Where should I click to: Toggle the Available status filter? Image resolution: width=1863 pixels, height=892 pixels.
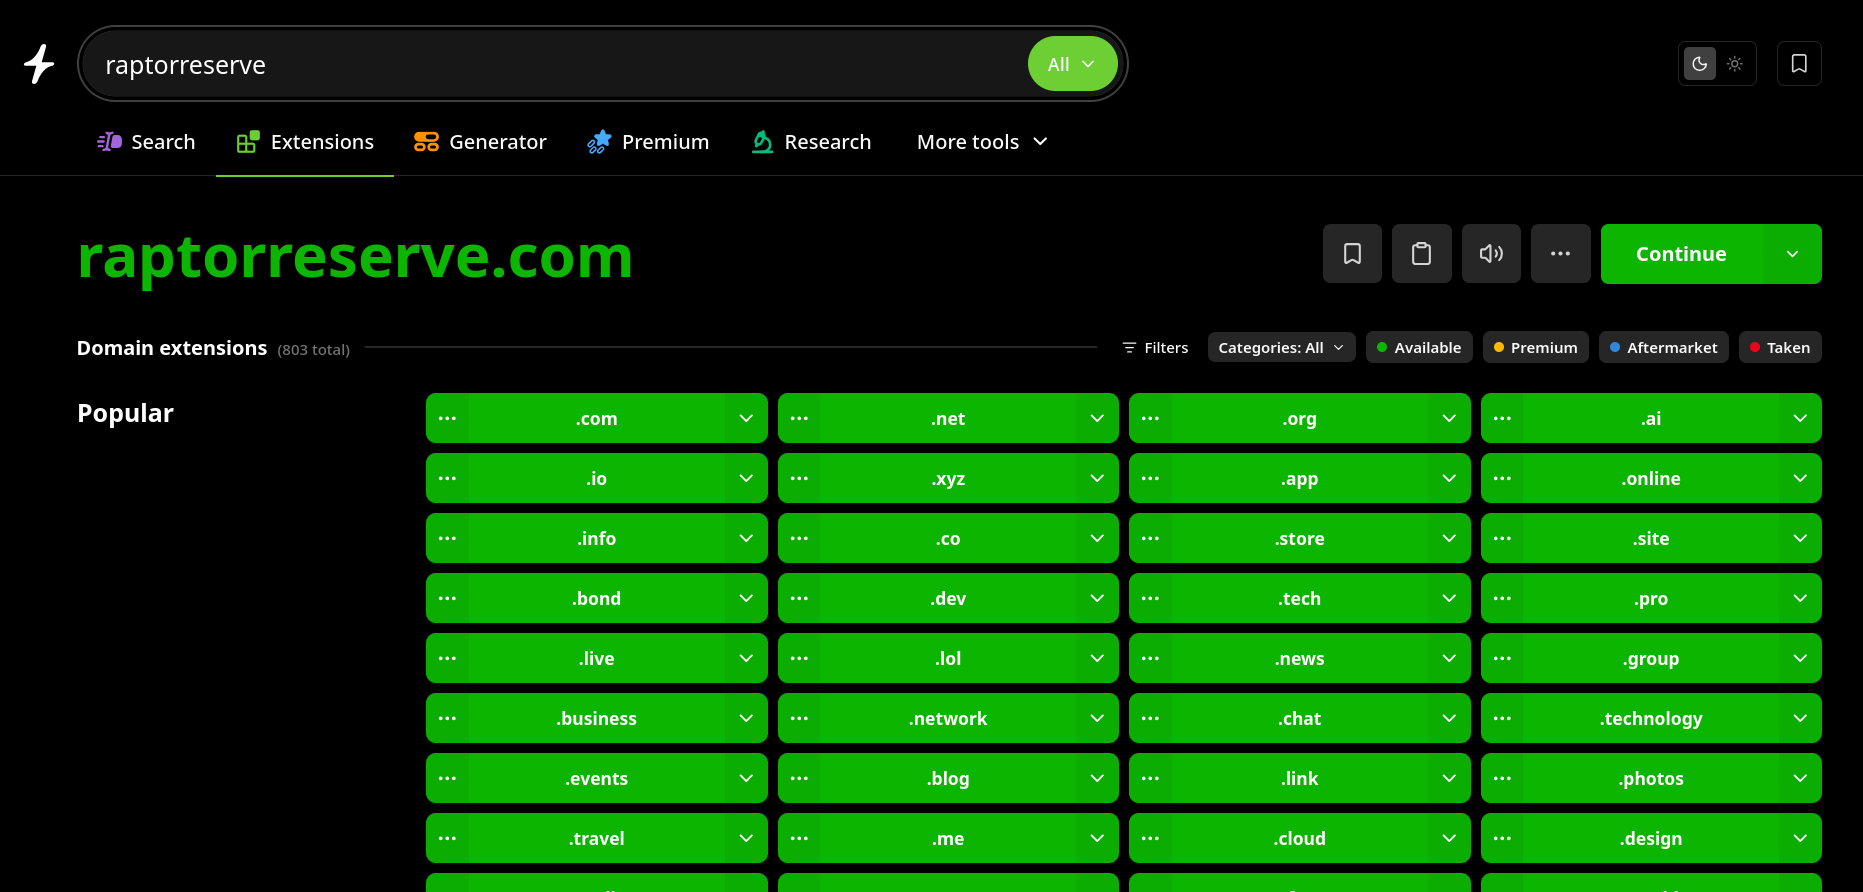tap(1419, 347)
